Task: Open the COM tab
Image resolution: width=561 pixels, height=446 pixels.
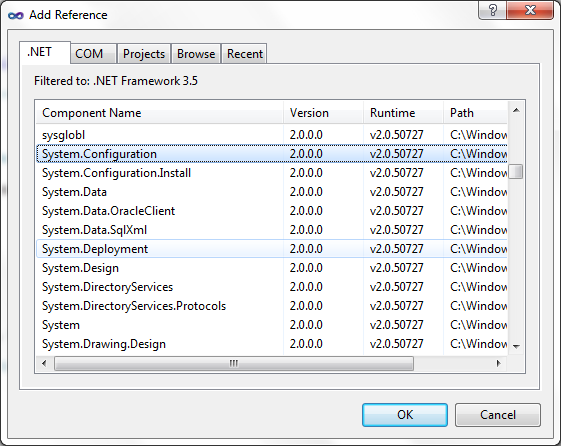Action: tap(93, 54)
